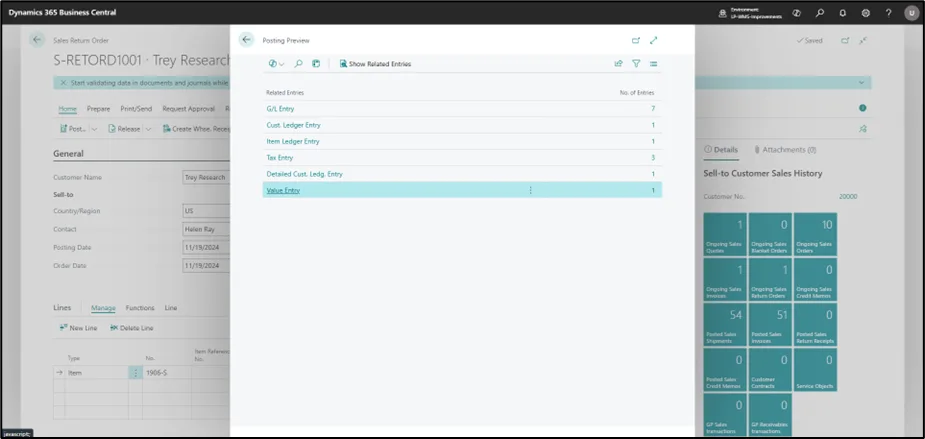This screenshot has height=439, width=925.
Task: Open Posting Preview in a new window
Action: tap(635, 41)
